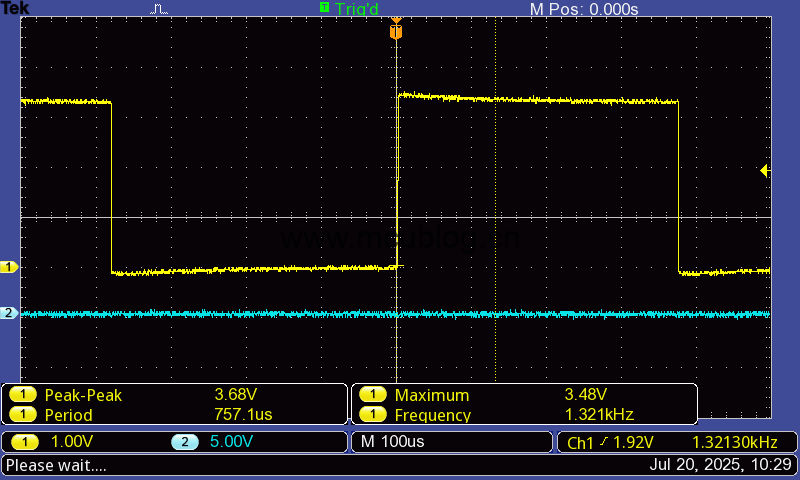Select the channel 1 ground reference marker
The image size is (800, 480).
10,267
